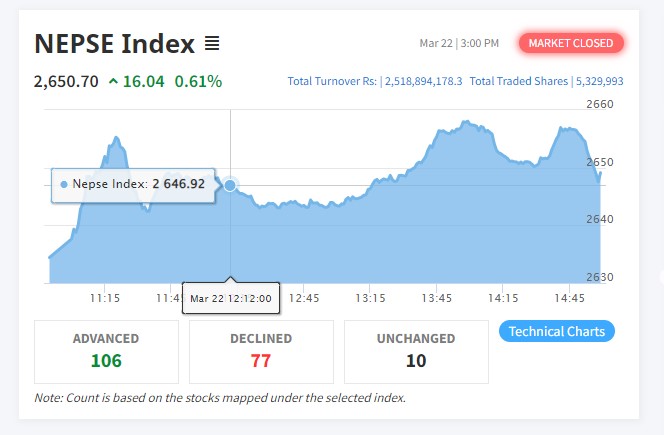This screenshot has width=664, height=435.
Task: Click the NEPSE Index heading
Action: tap(114, 43)
